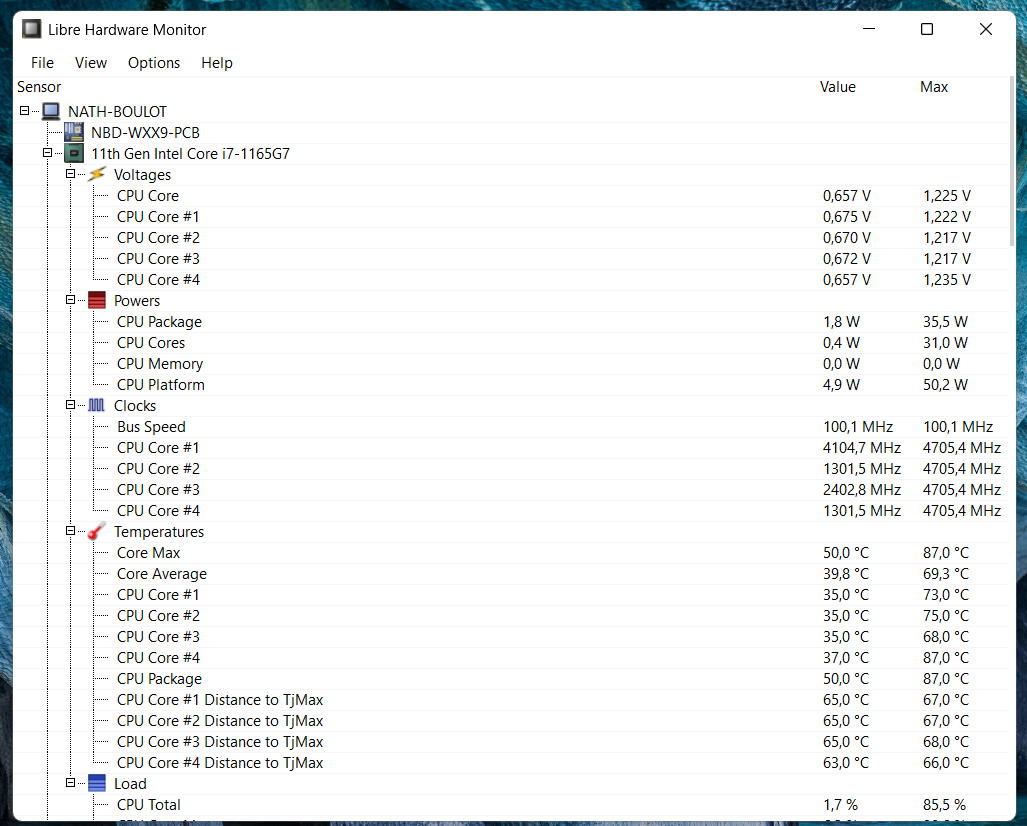Click the Sensor column header

pyautogui.click(x=39, y=87)
